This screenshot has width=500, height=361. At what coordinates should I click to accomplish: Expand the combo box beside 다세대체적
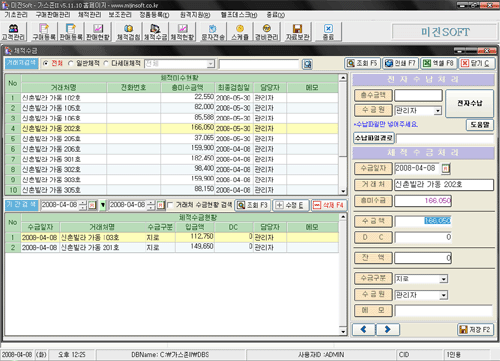(210, 64)
